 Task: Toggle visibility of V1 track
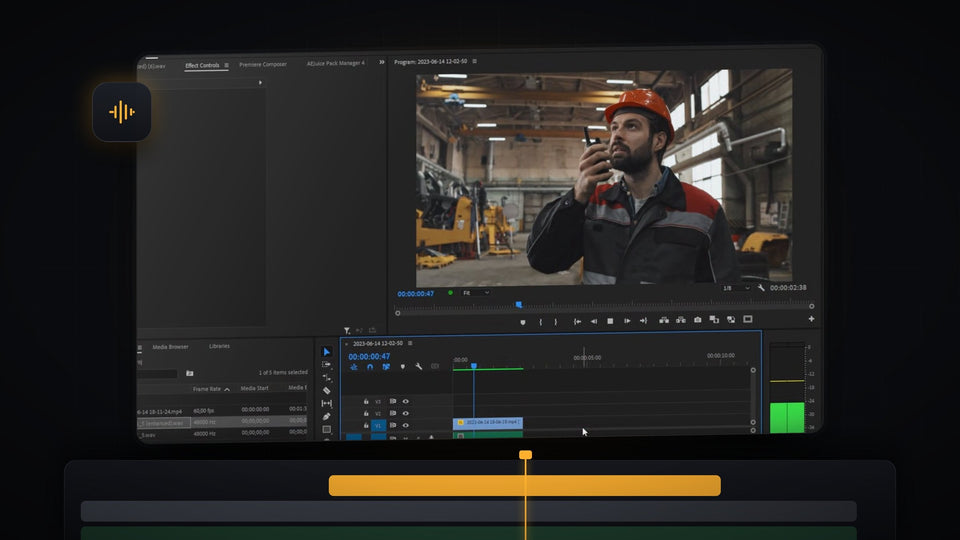pos(405,426)
